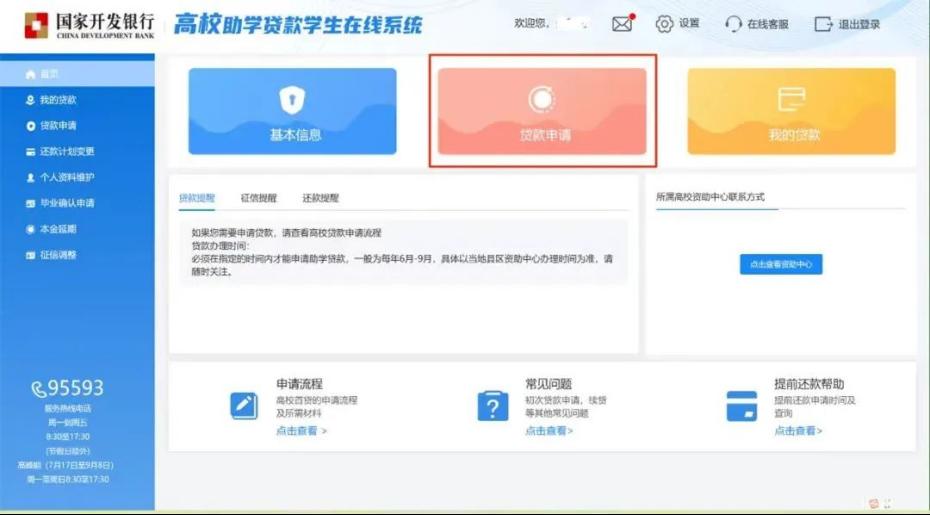This screenshot has height=515, width=930.
Task: Click the 申请流程 edit document icon
Action: [x=244, y=405]
